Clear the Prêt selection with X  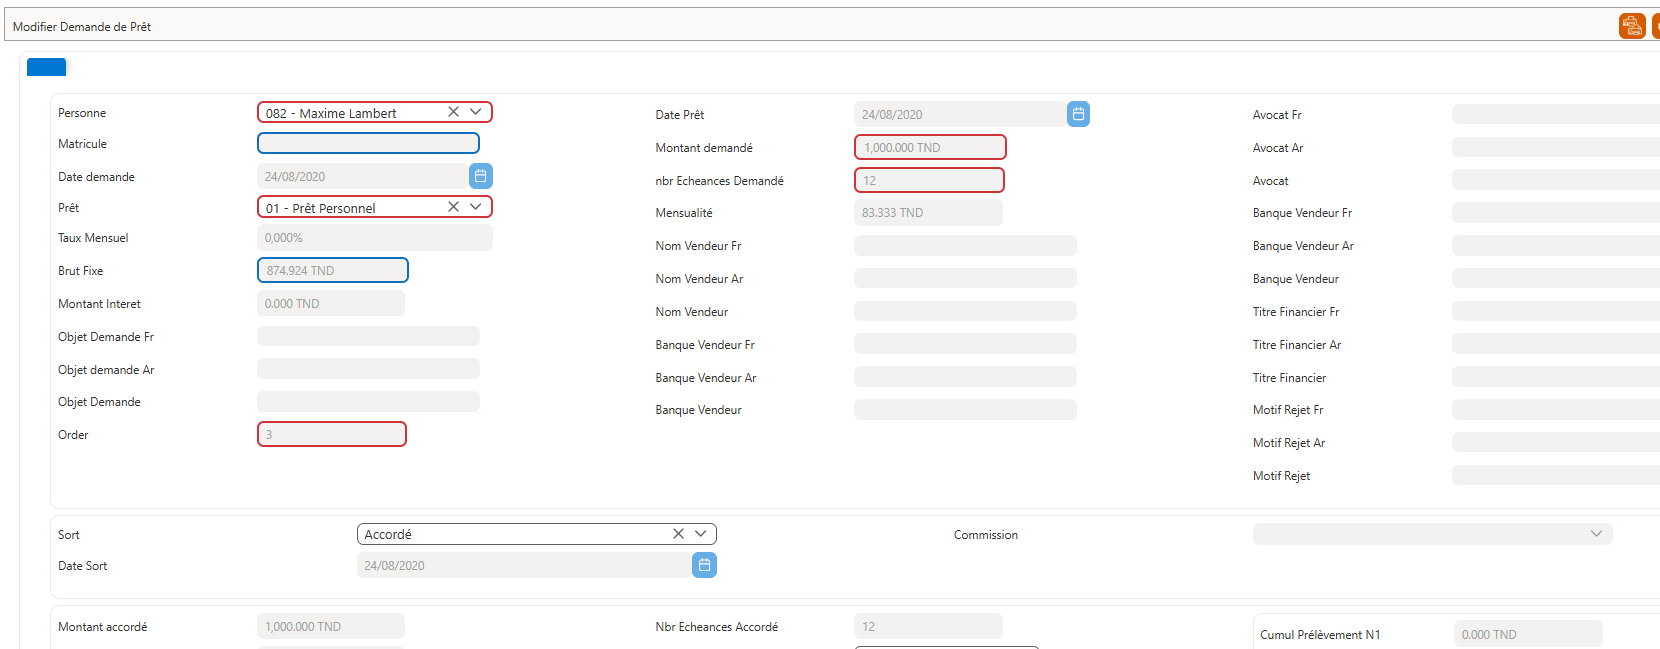pyautogui.click(x=453, y=207)
